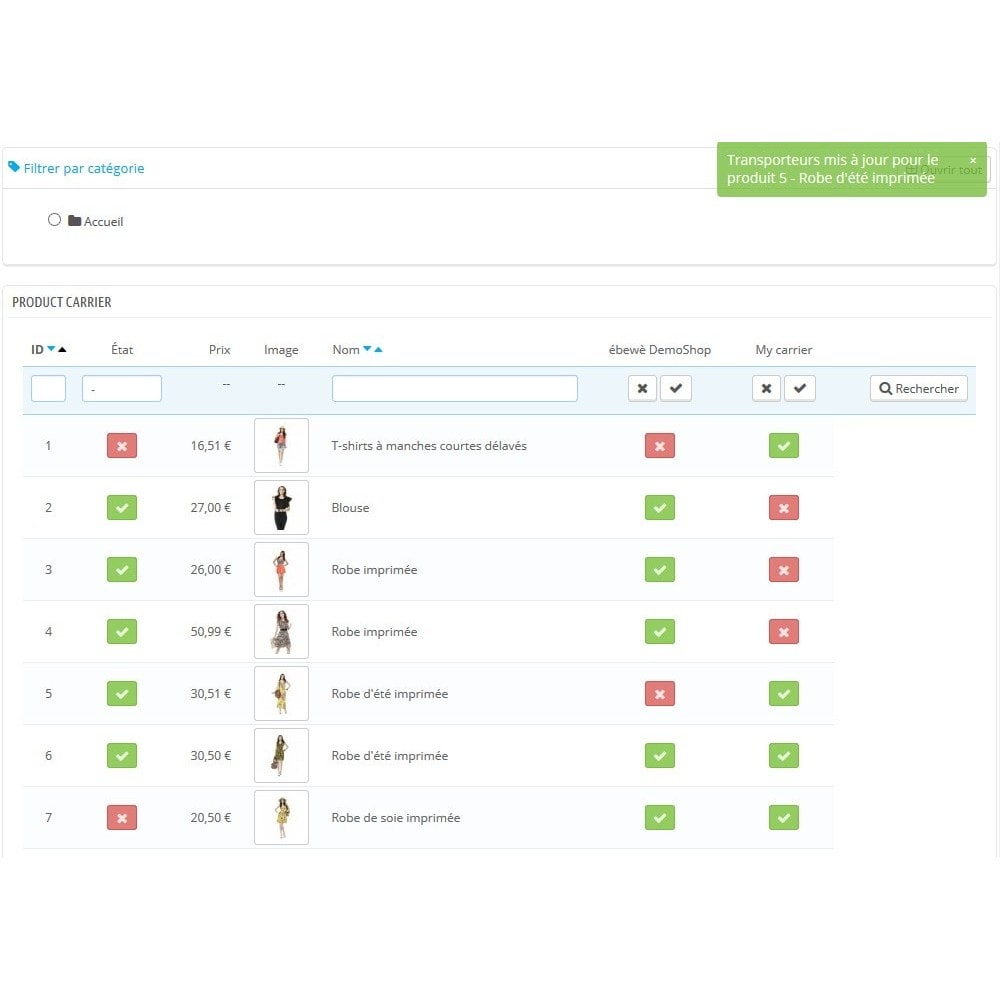
Task: Disable ébewè DemoShop for product ID 6
Action: 660,756
